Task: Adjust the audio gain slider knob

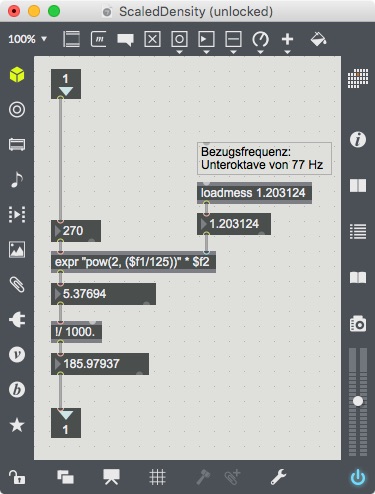Action: click(358, 401)
